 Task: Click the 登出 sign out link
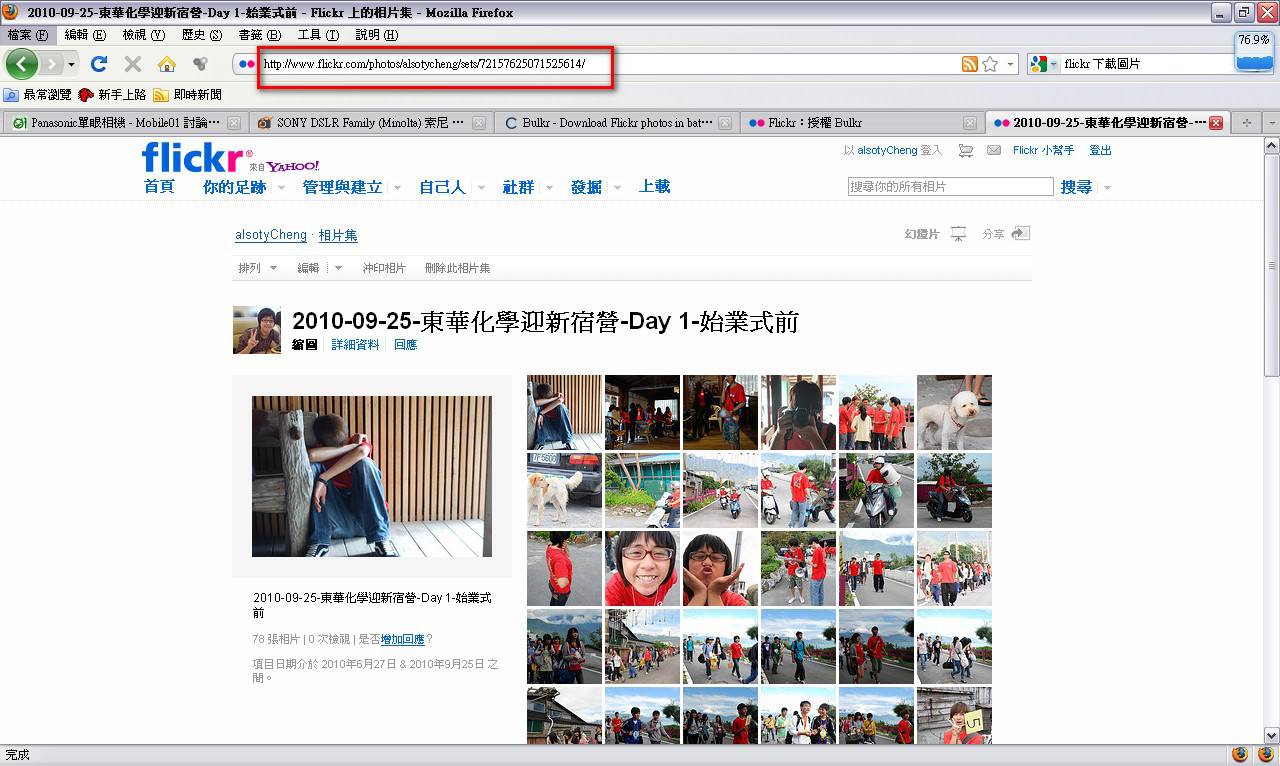[1100, 150]
